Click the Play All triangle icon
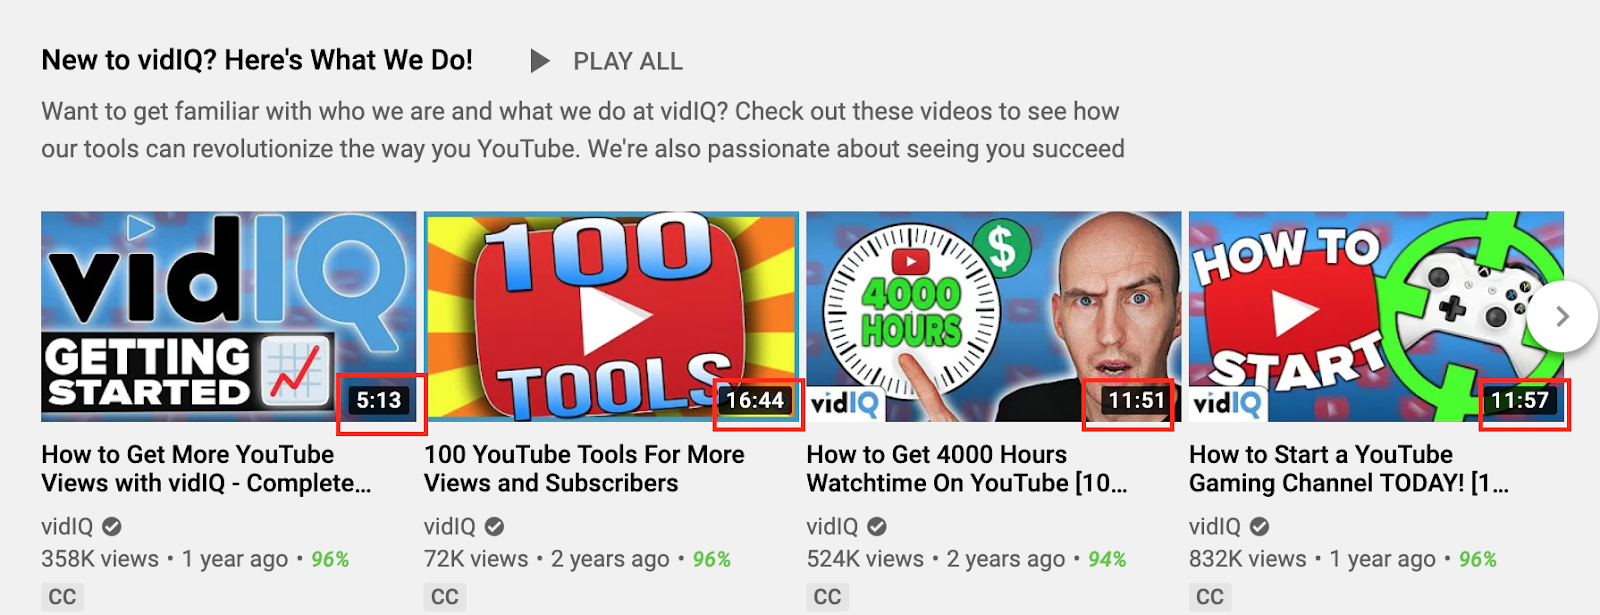 coord(540,62)
